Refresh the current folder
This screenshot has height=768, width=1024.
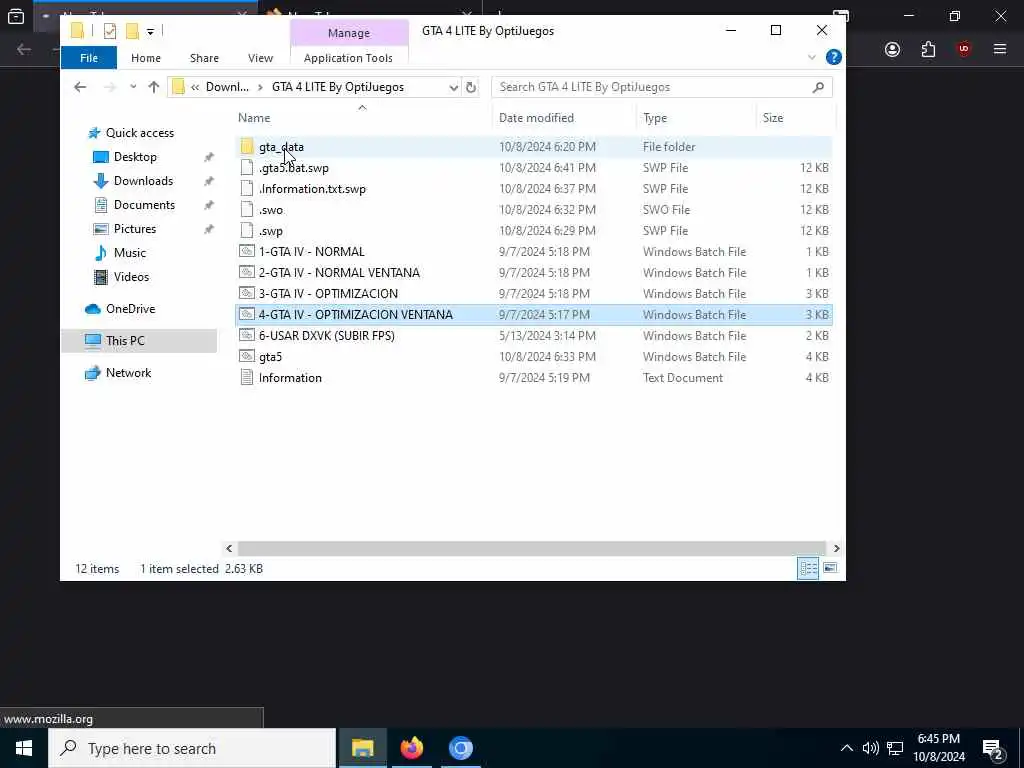pos(471,88)
